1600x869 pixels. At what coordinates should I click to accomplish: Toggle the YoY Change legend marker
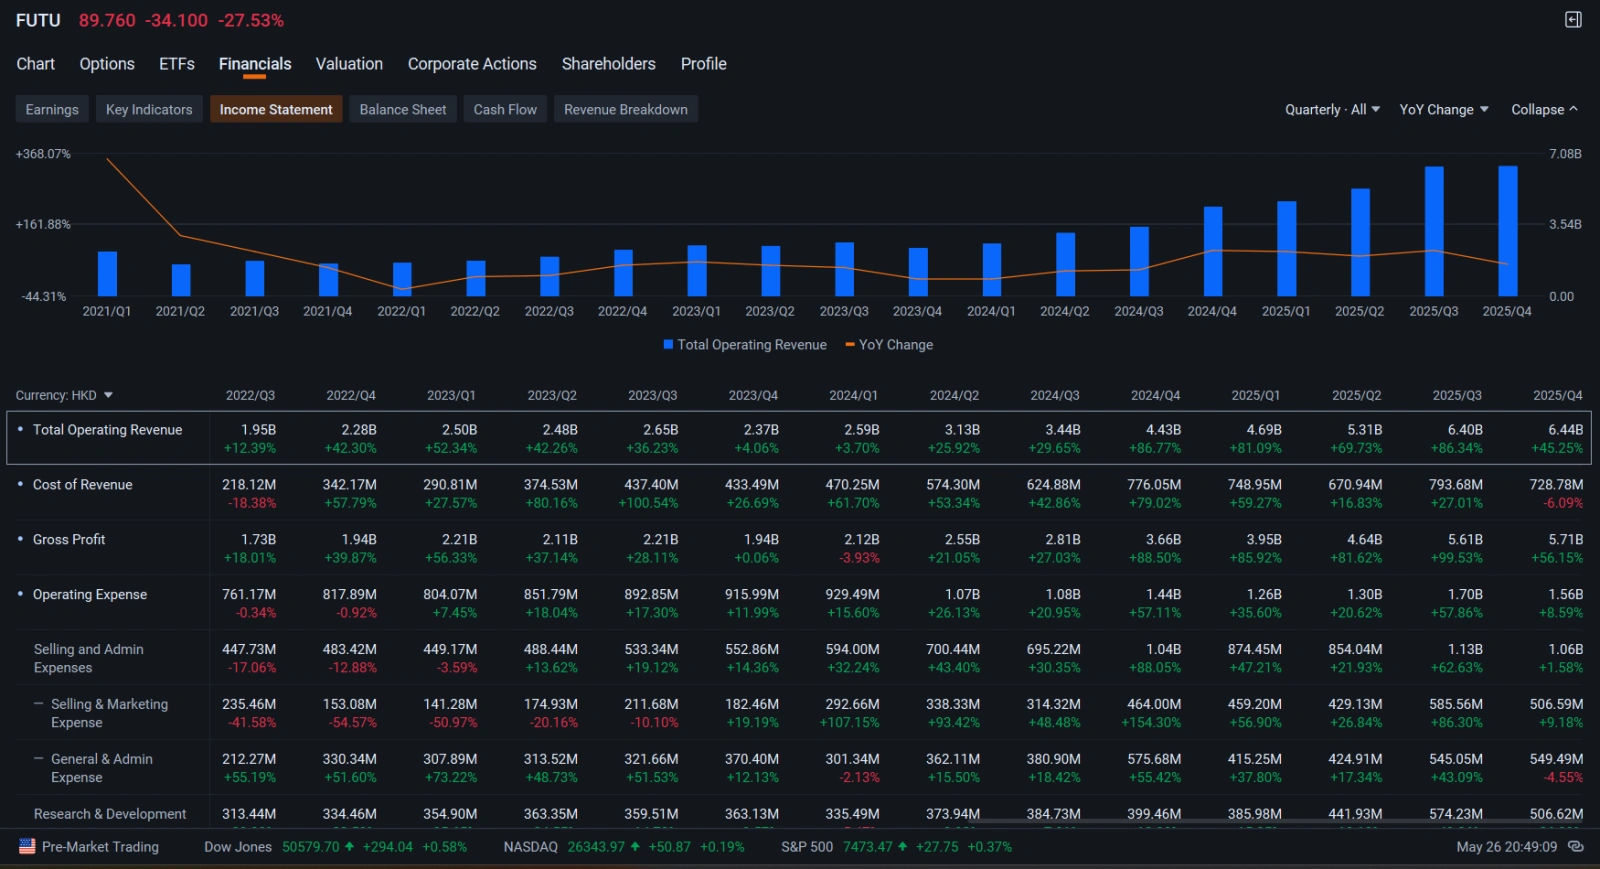coord(850,344)
